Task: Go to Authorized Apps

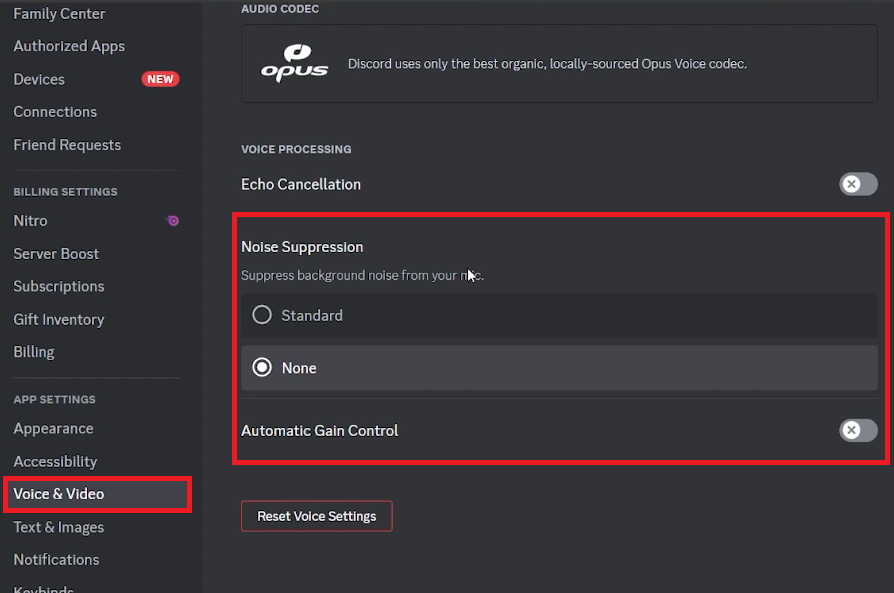Action: tap(69, 46)
